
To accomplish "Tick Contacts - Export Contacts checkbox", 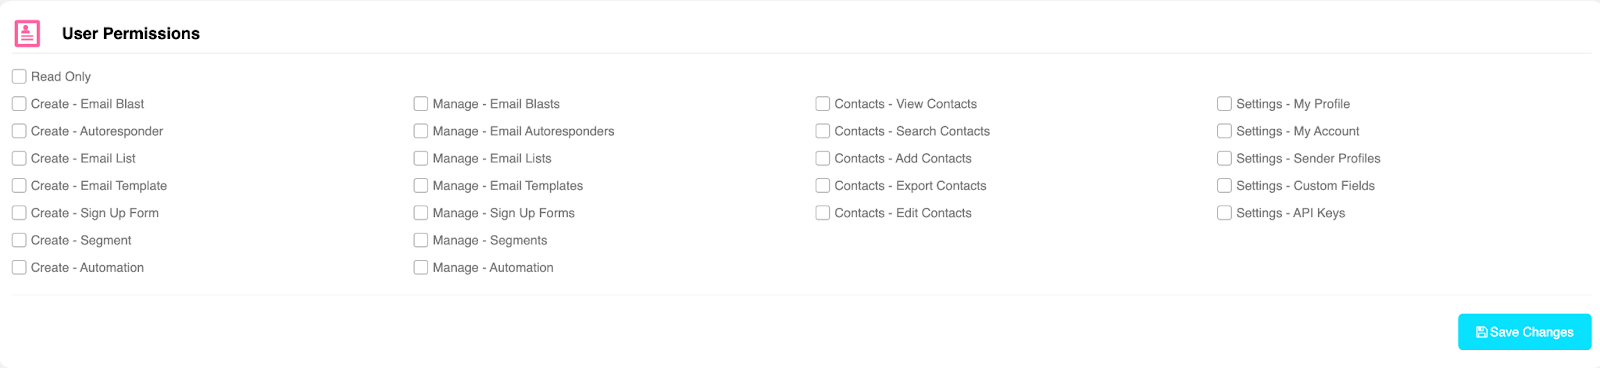I will point(823,185).
